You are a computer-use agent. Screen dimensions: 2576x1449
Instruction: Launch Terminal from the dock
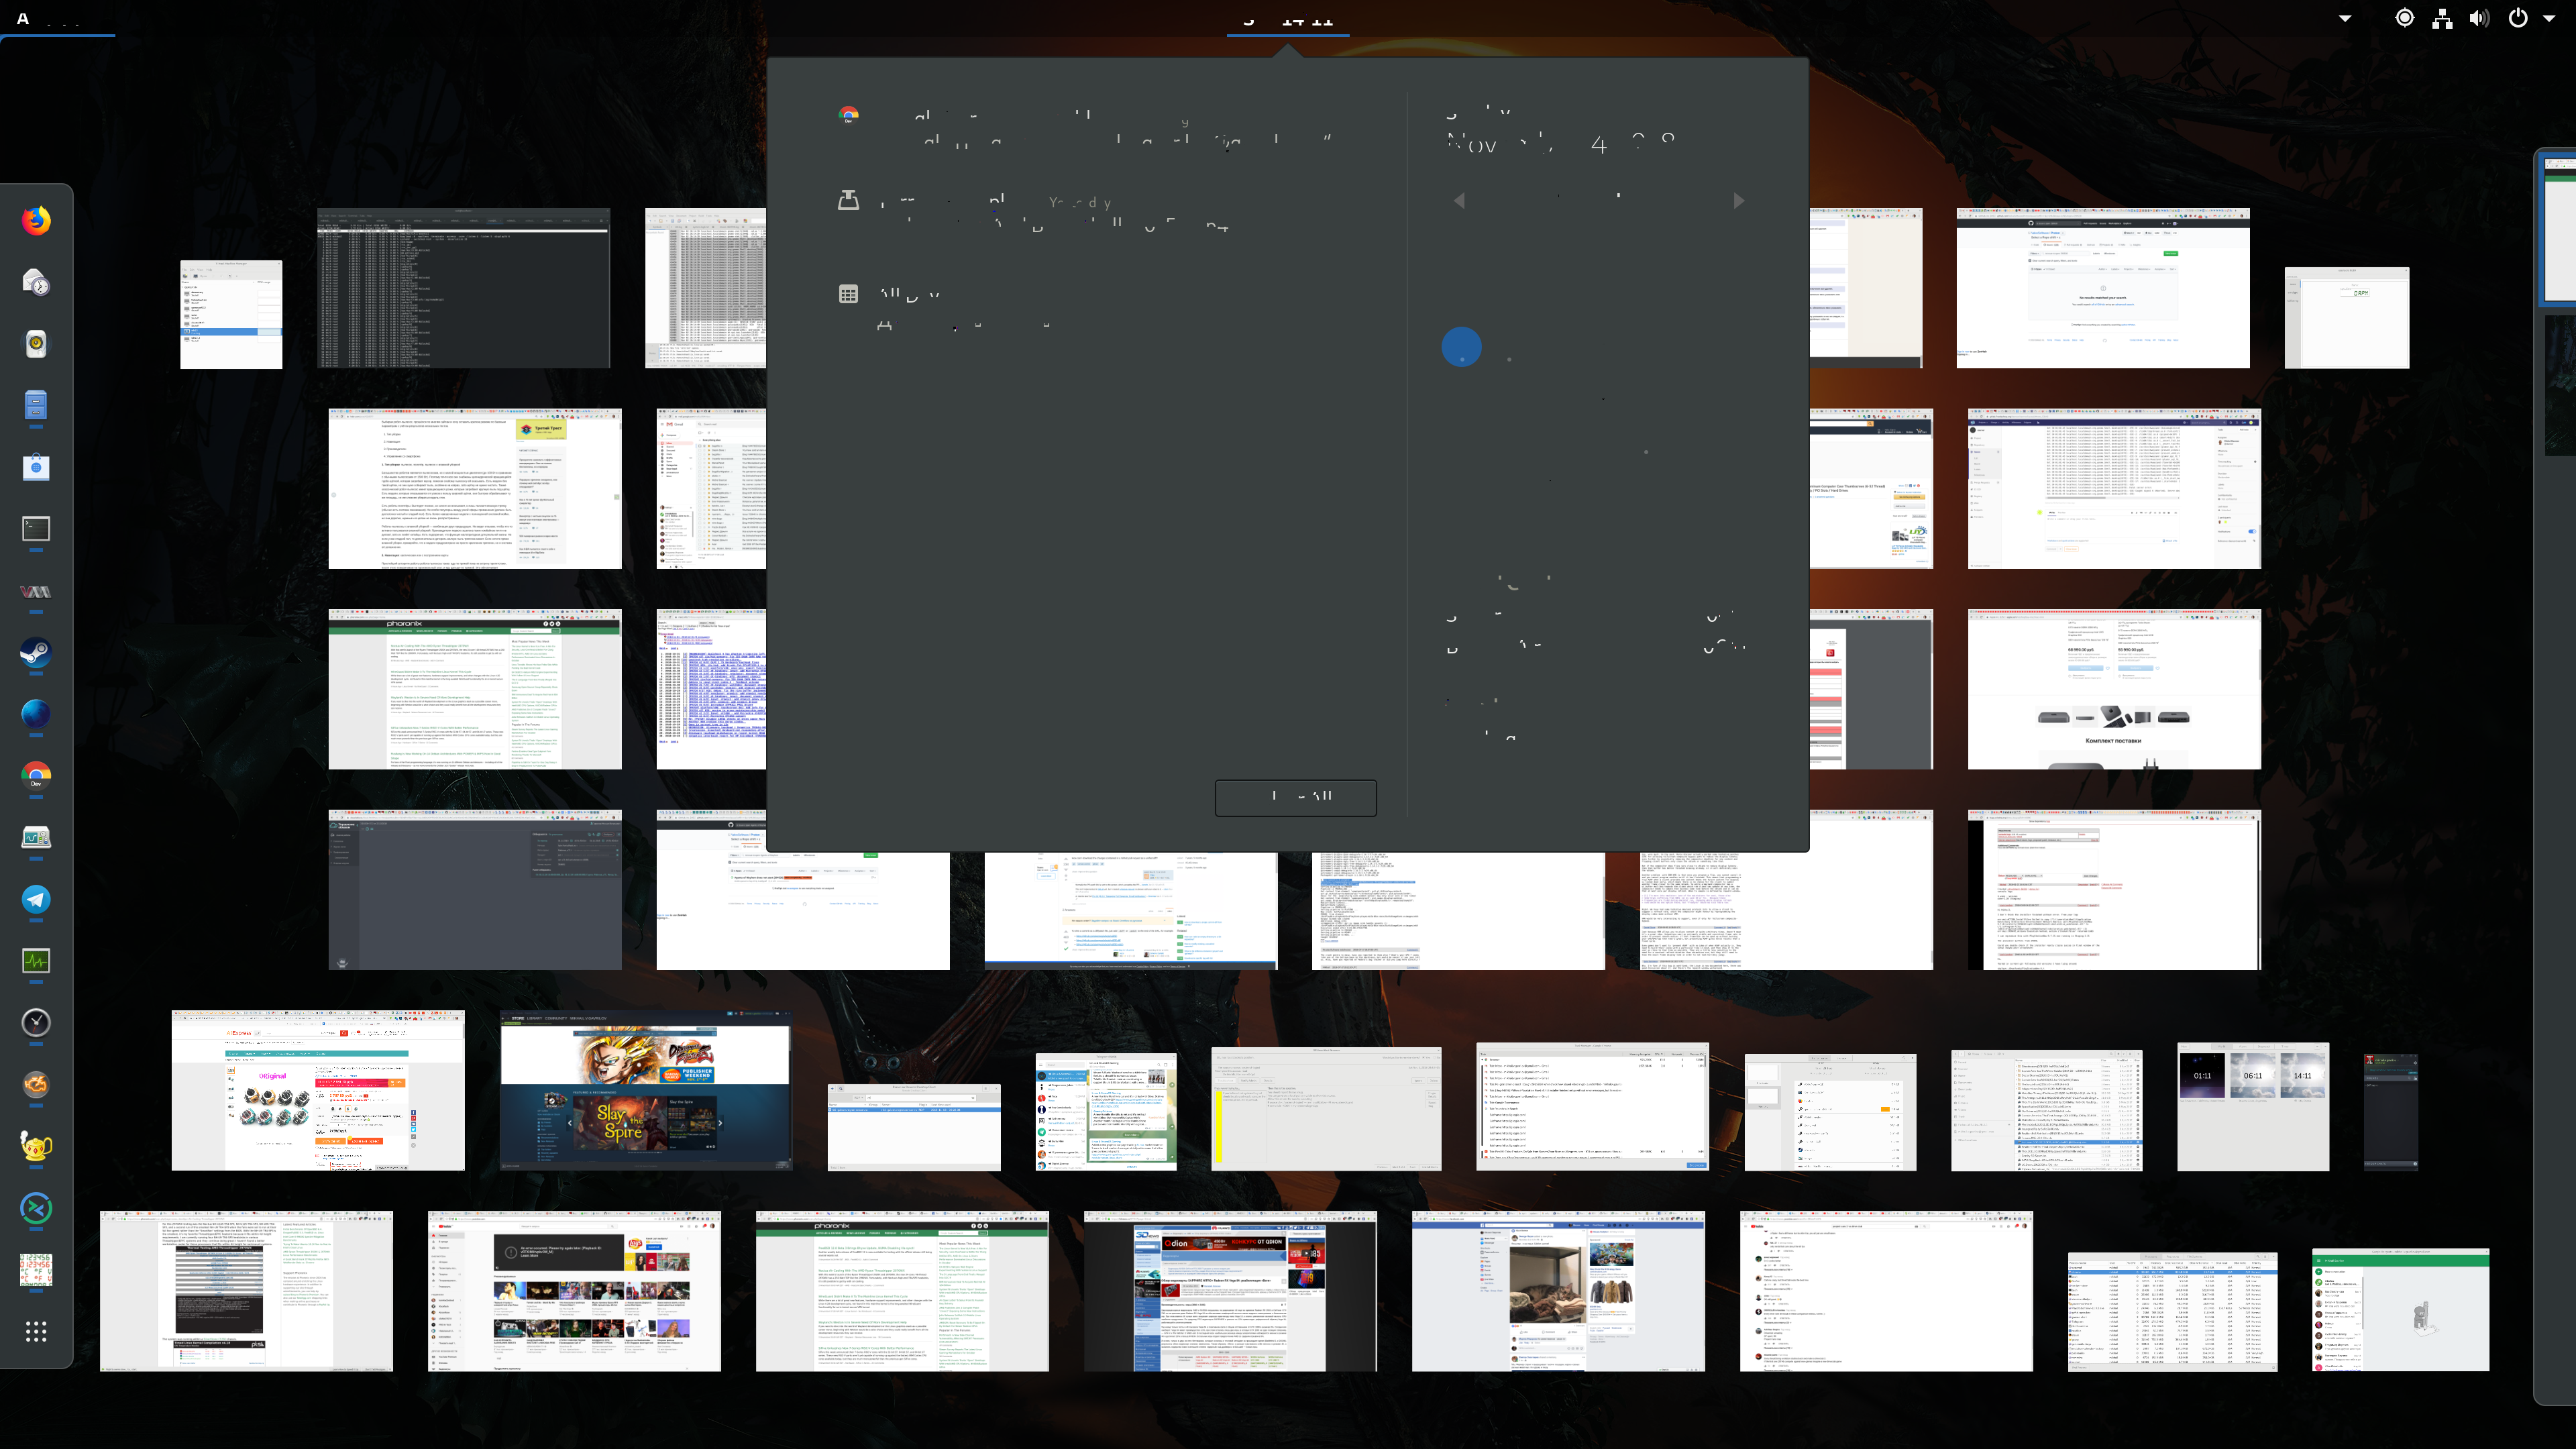[36, 529]
